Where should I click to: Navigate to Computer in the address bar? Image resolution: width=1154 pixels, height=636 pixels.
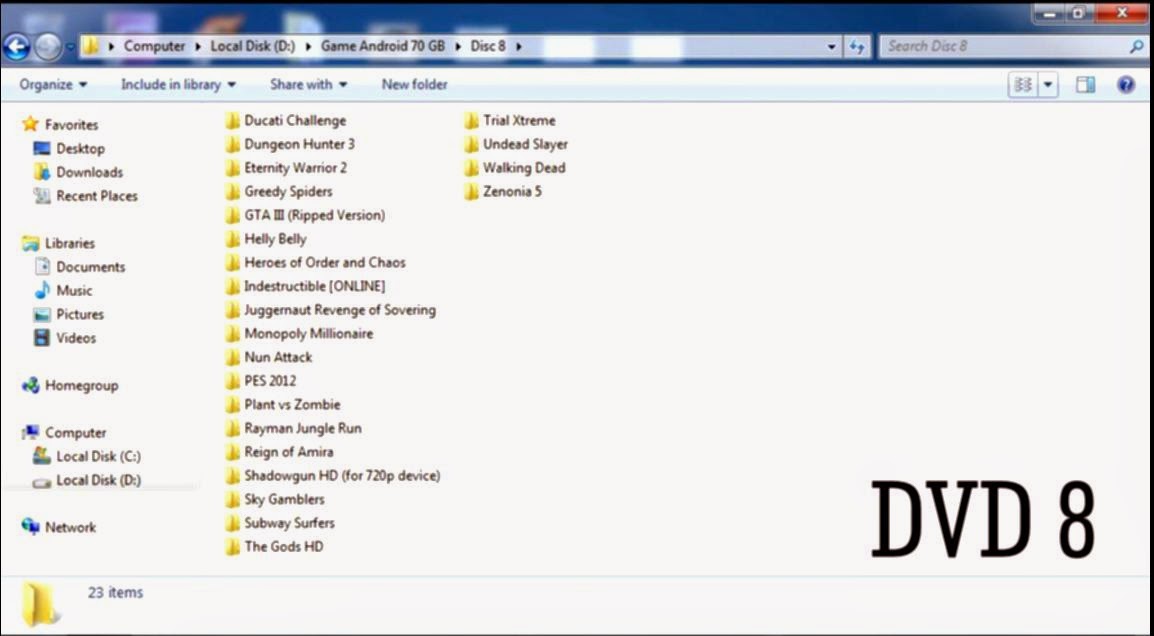click(x=154, y=46)
